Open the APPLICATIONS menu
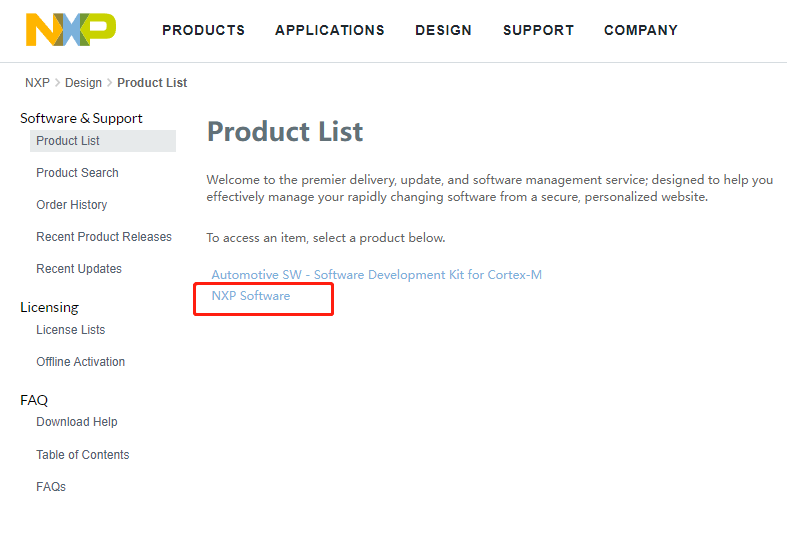Image resolution: width=787 pixels, height=534 pixels. 330,30
